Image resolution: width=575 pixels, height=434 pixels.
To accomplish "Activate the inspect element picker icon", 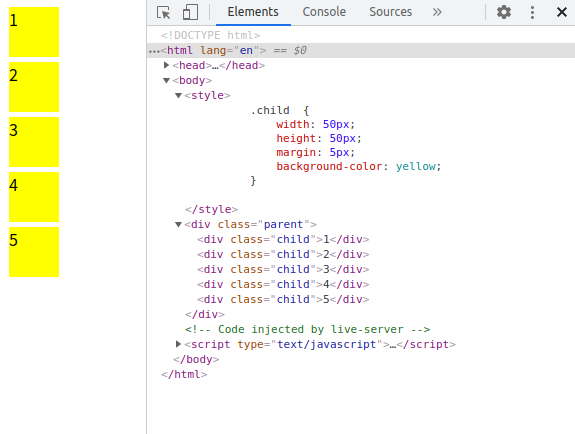I will [x=164, y=12].
